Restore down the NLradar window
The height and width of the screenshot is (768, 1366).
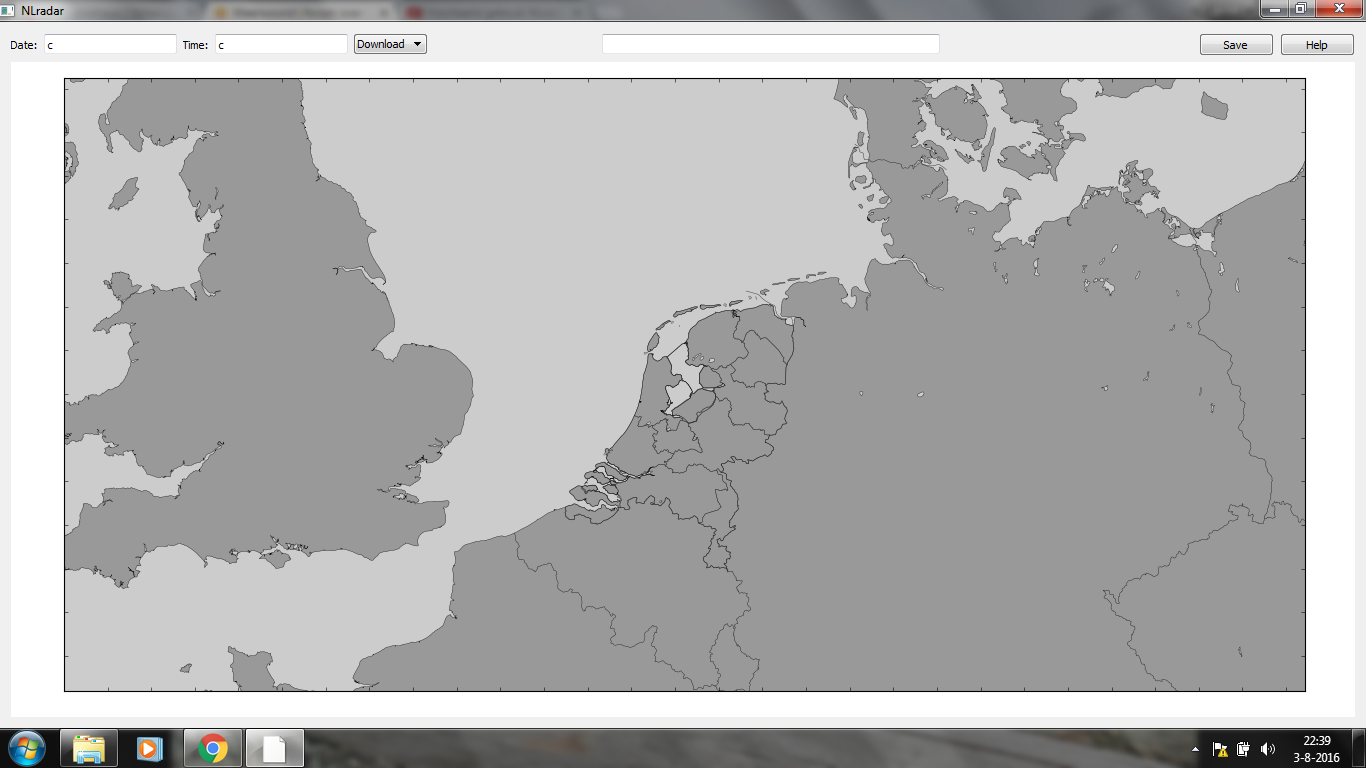coord(1300,9)
